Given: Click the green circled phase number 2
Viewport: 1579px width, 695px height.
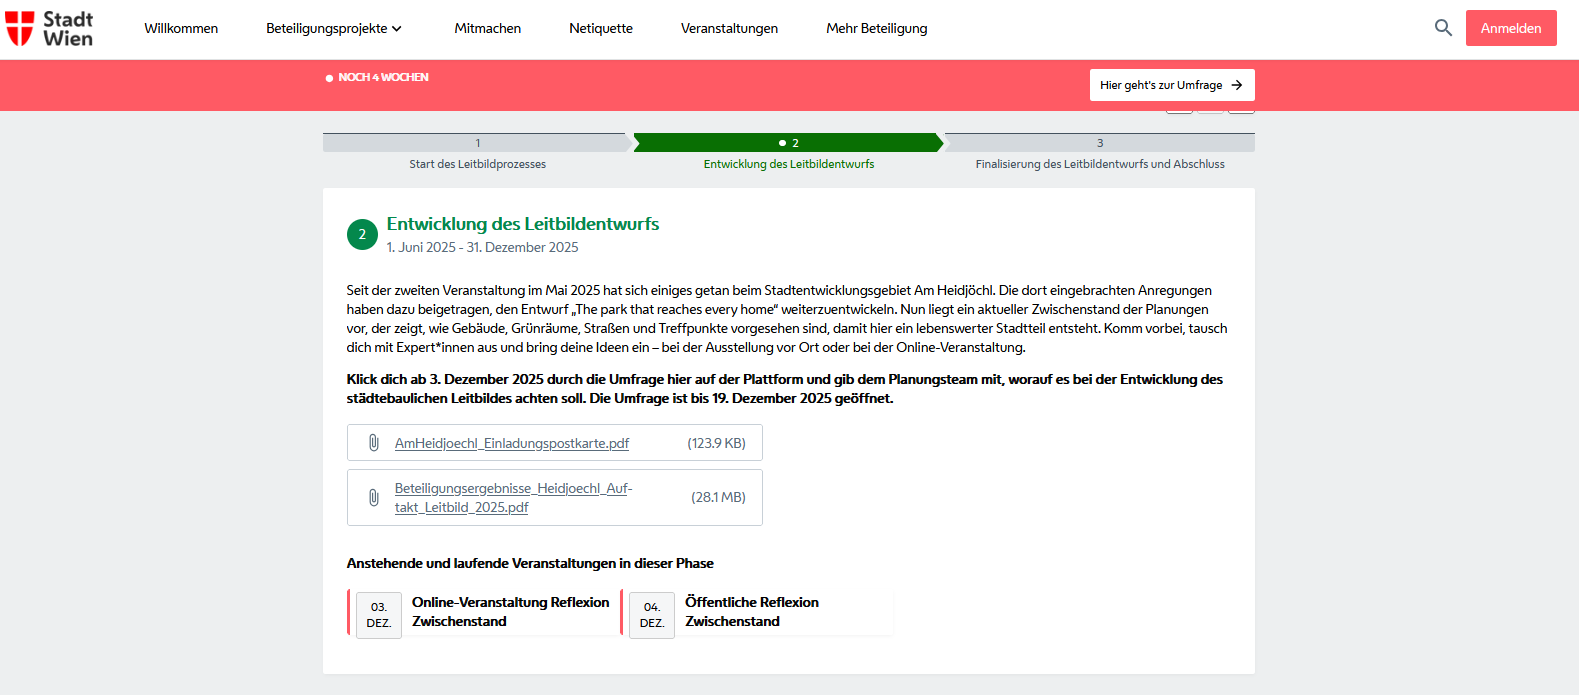Looking at the screenshot, I should (362, 234).
